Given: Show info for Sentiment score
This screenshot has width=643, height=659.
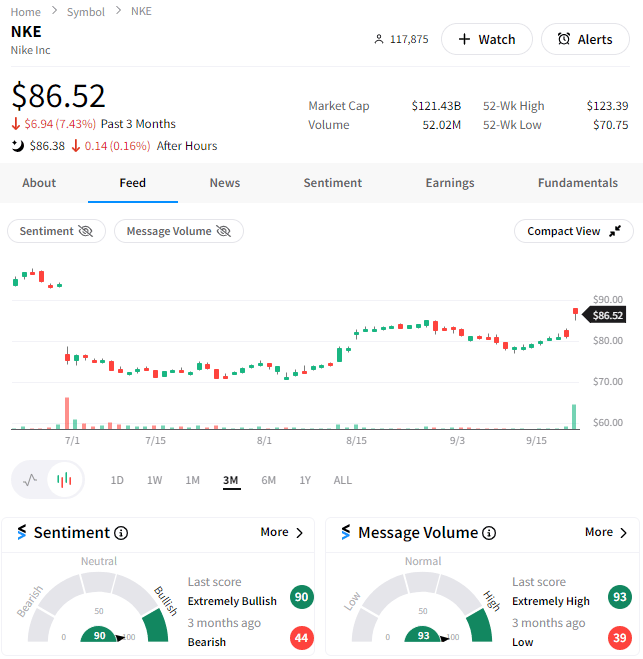Looking at the screenshot, I should (x=121, y=533).
